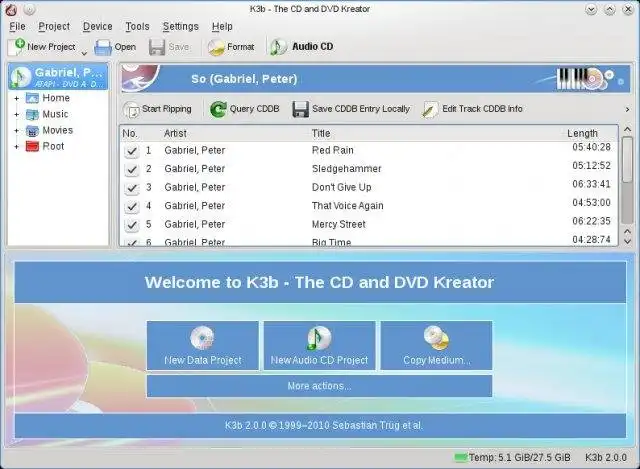Uncheck track 4 That Voice Again checkbox
Image resolution: width=640 pixels, height=469 pixels.
[131, 207]
